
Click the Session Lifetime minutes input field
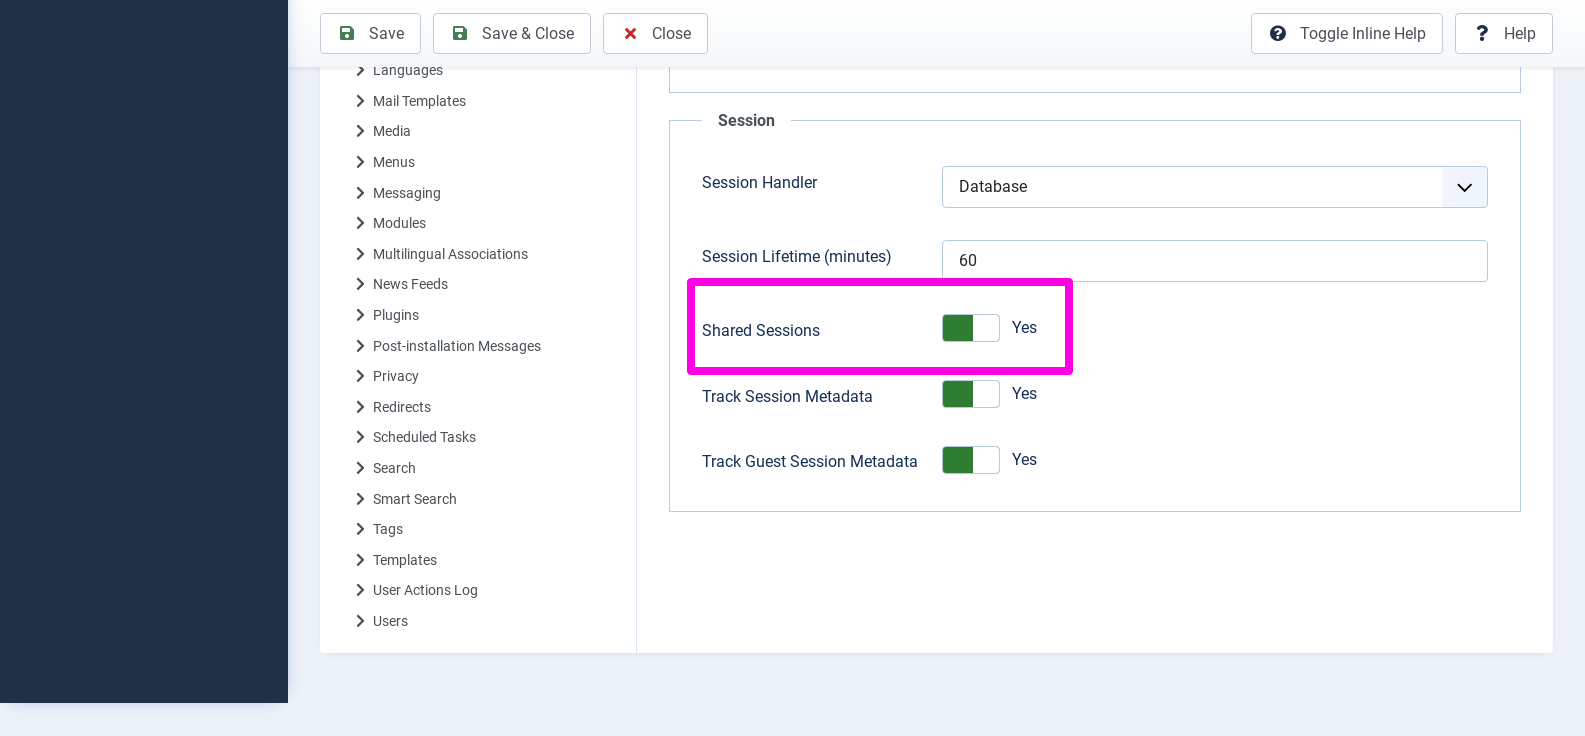(x=1215, y=261)
